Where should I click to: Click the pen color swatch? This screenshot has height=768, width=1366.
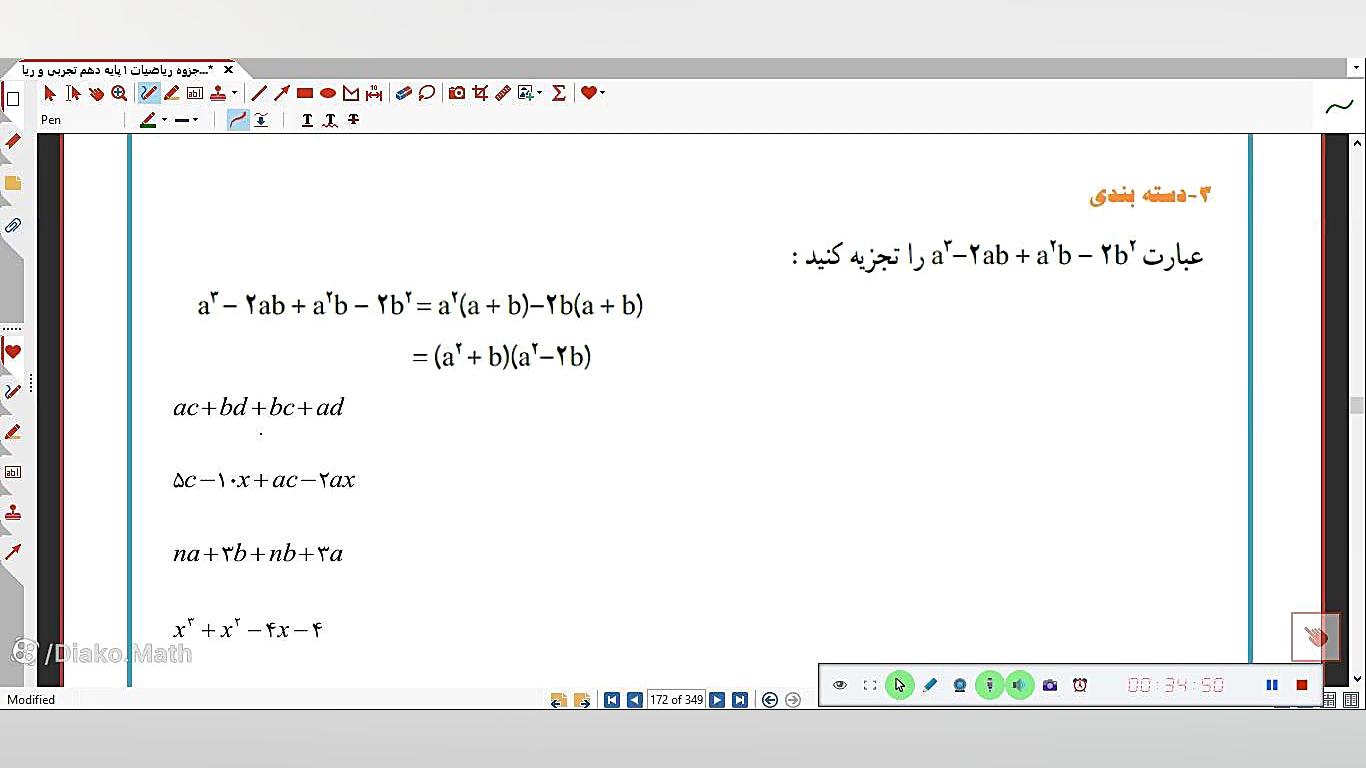[x=149, y=120]
